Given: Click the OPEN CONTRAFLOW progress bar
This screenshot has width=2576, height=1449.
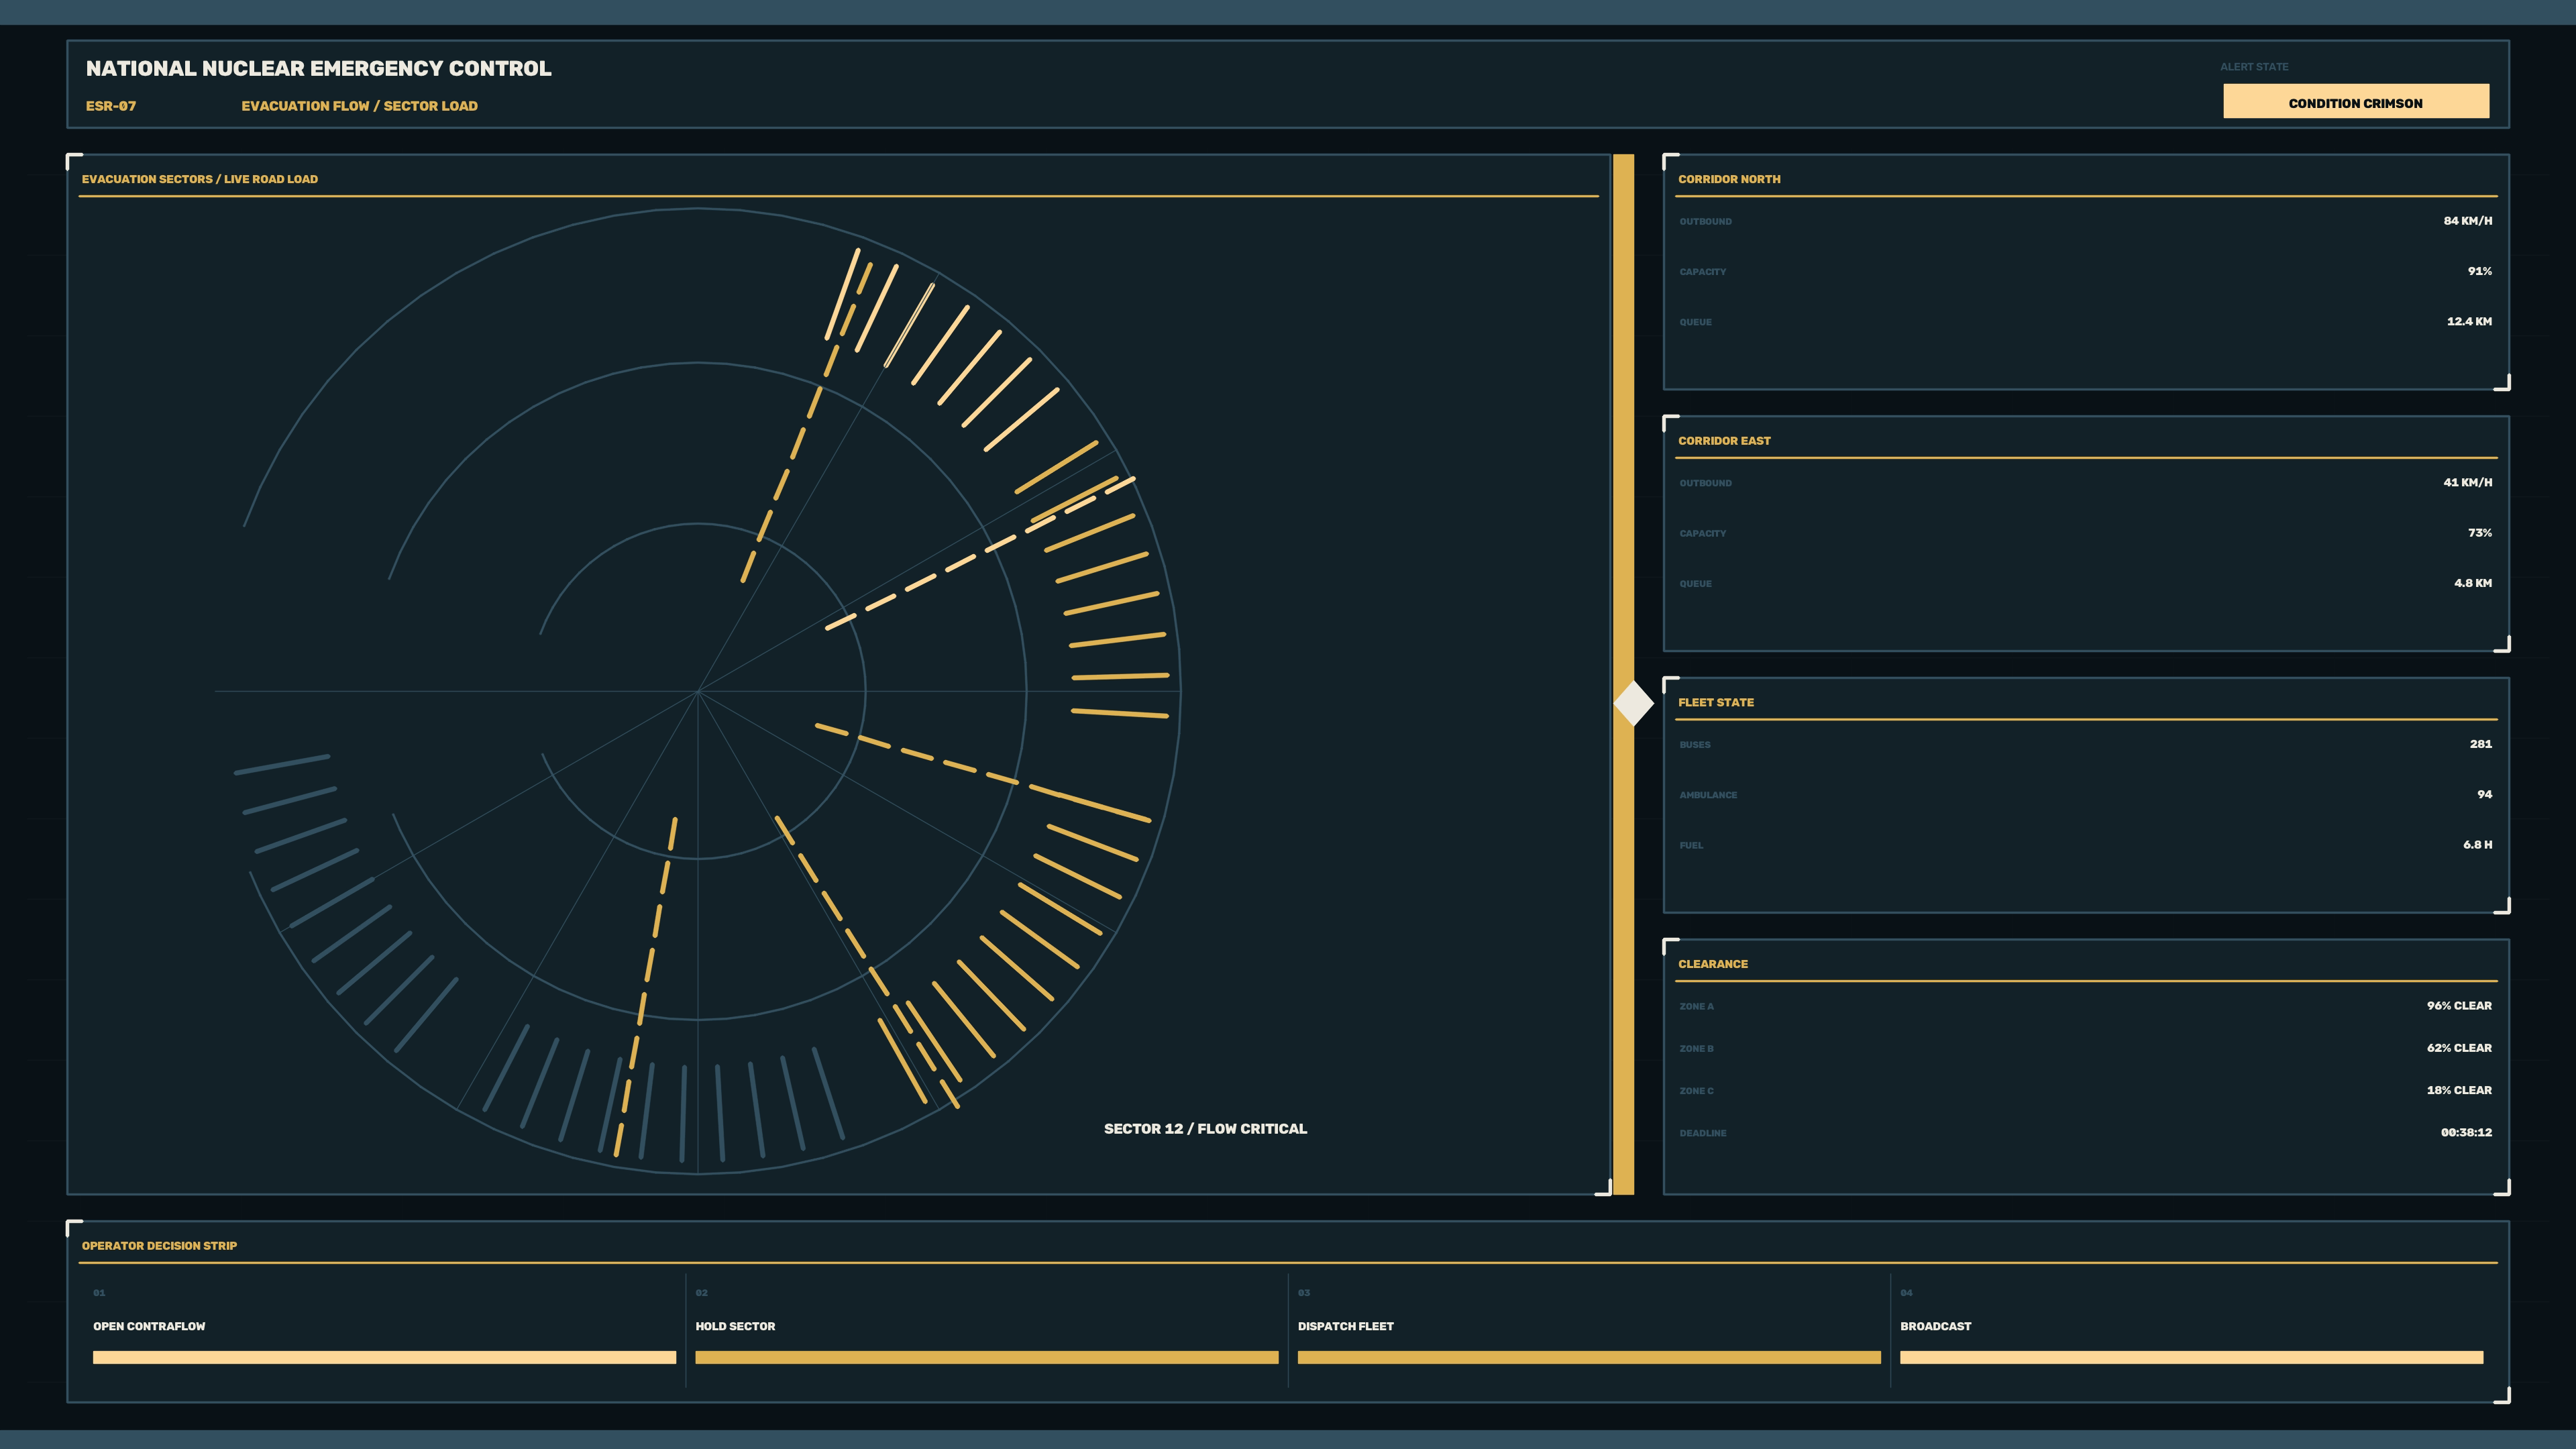Looking at the screenshot, I should [x=384, y=1357].
